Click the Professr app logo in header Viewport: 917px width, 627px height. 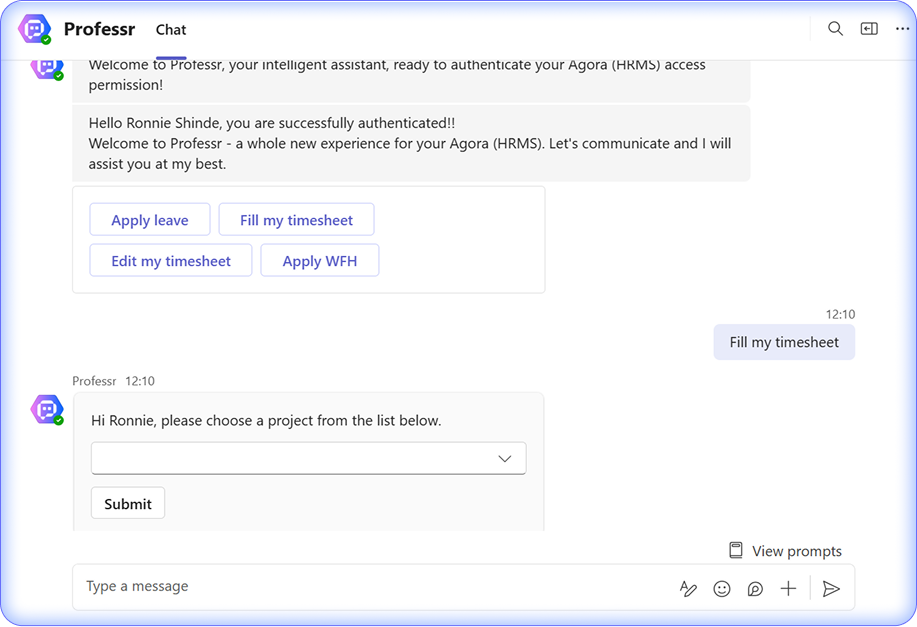tap(35, 30)
